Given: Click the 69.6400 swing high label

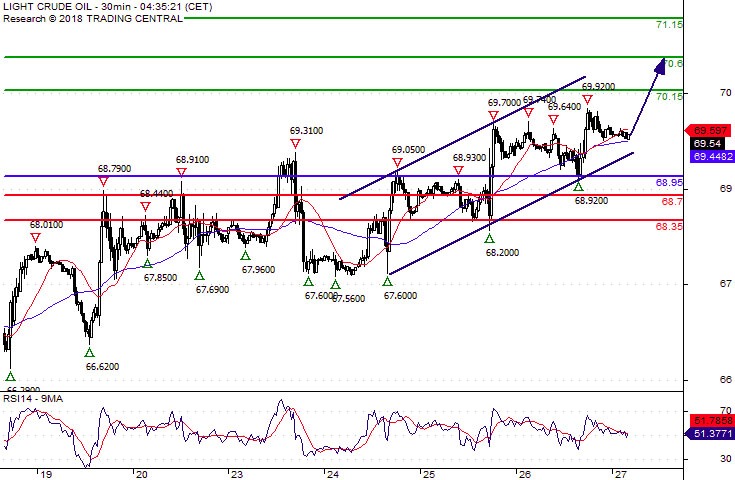Looking at the screenshot, I should pos(564,107).
